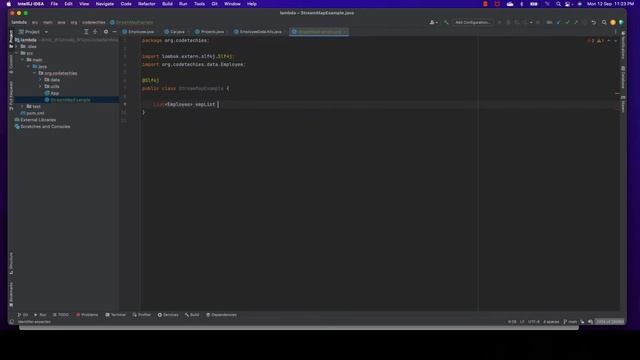Hide the Project tool window
Viewport: 640px width, 360px height.
pos(115,32)
